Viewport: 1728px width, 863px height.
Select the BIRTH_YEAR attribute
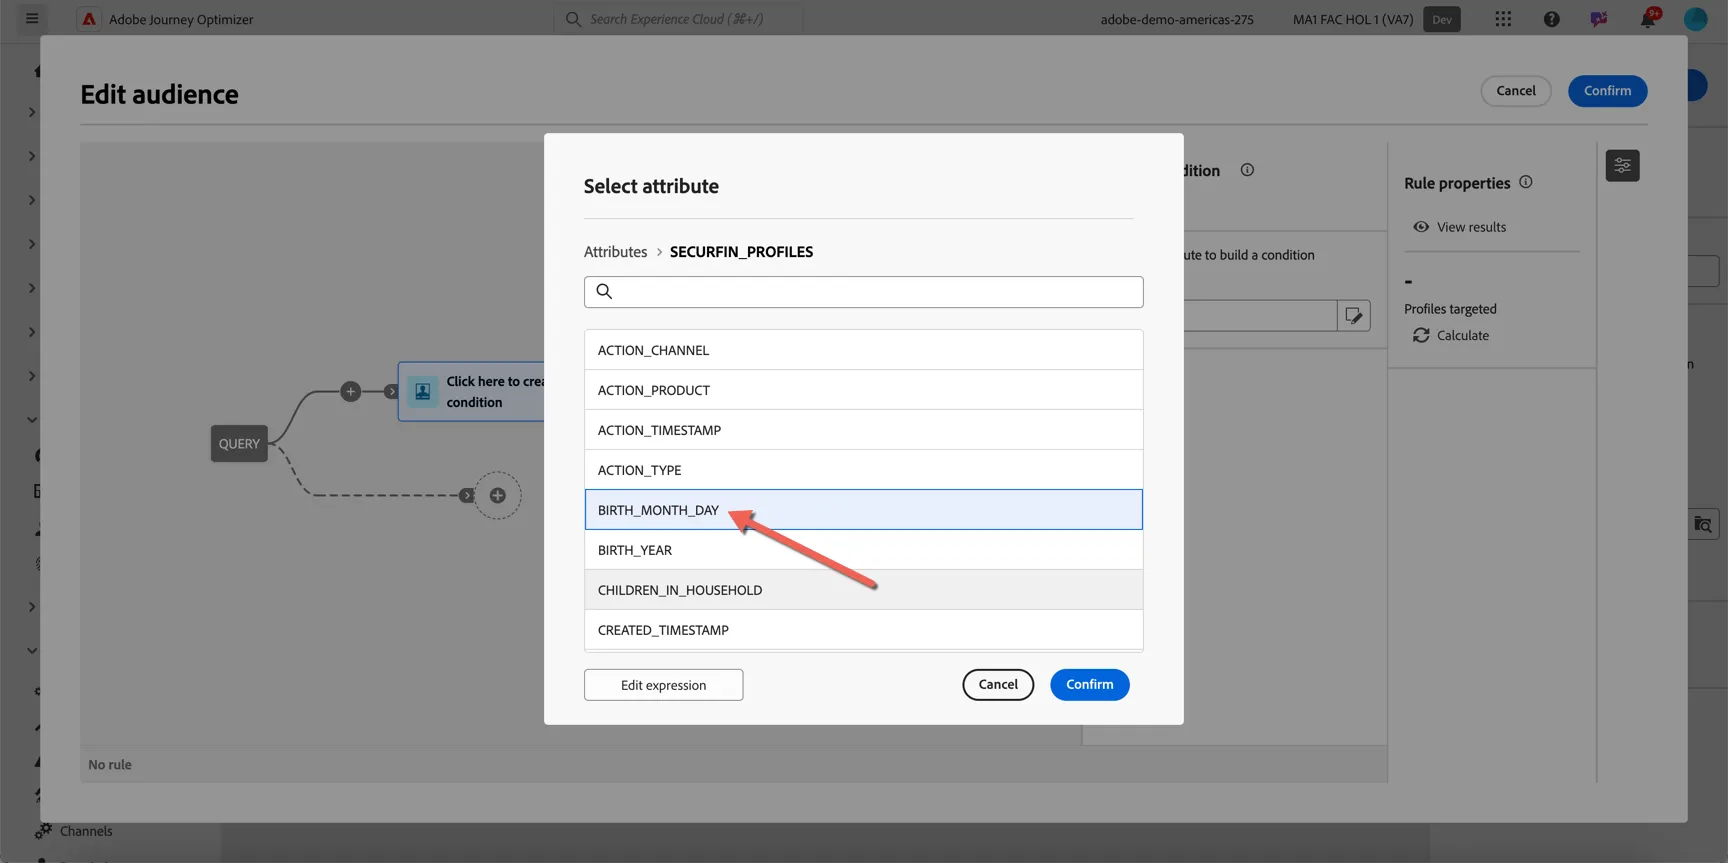pyautogui.click(x=863, y=550)
